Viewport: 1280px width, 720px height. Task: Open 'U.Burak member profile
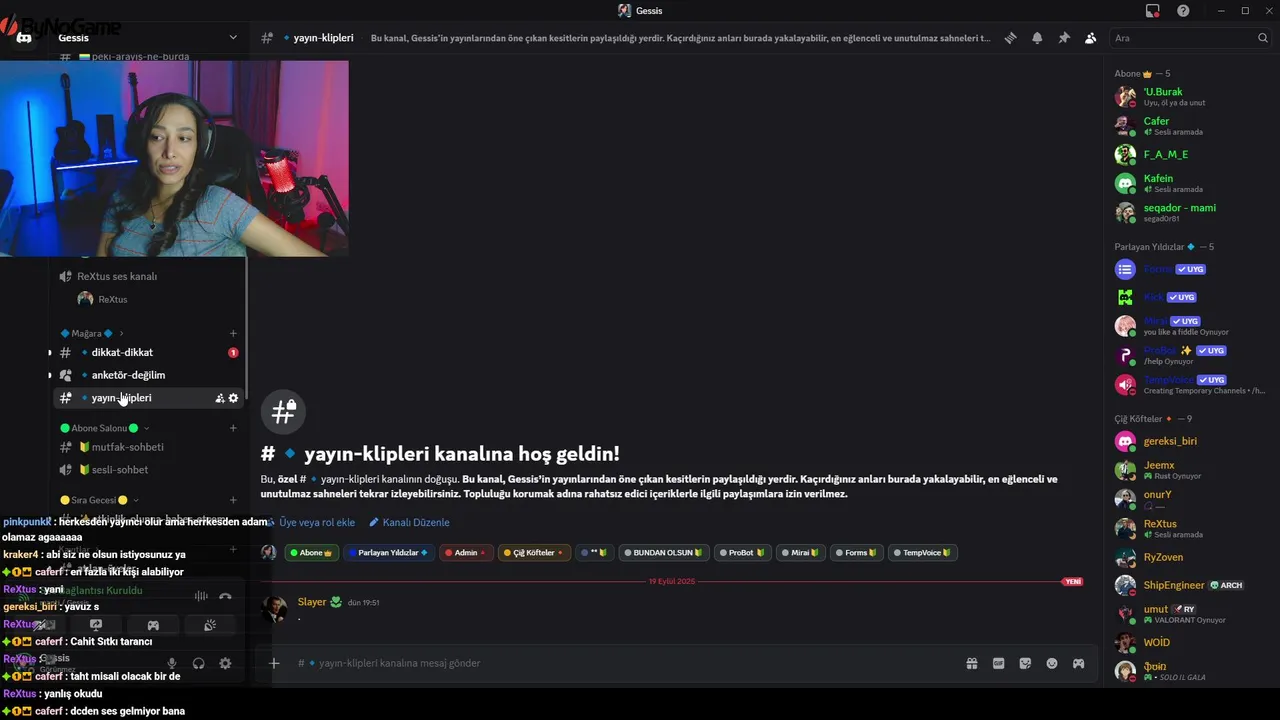click(x=1187, y=96)
